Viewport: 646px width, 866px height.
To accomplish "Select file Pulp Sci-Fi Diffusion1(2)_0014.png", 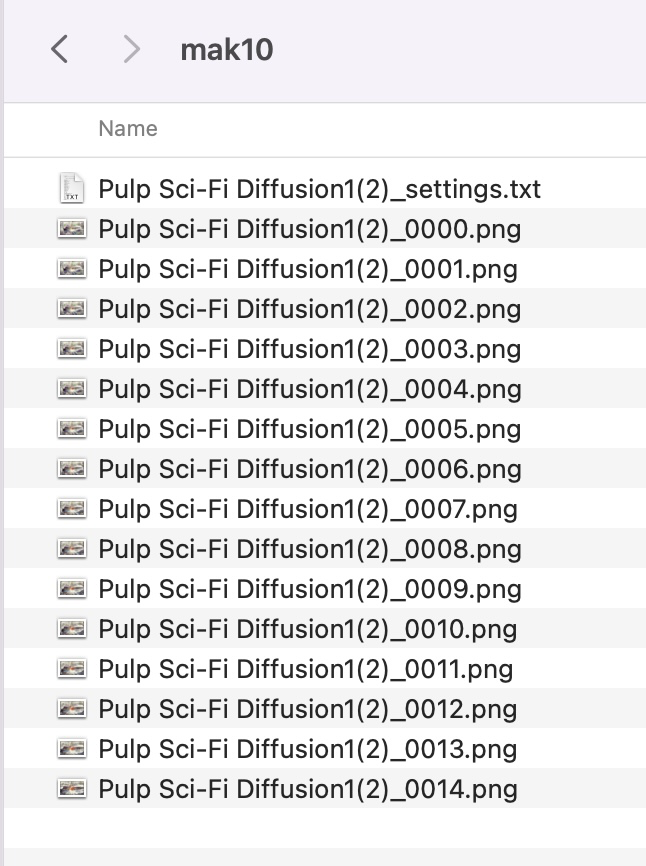I will tap(308, 789).
